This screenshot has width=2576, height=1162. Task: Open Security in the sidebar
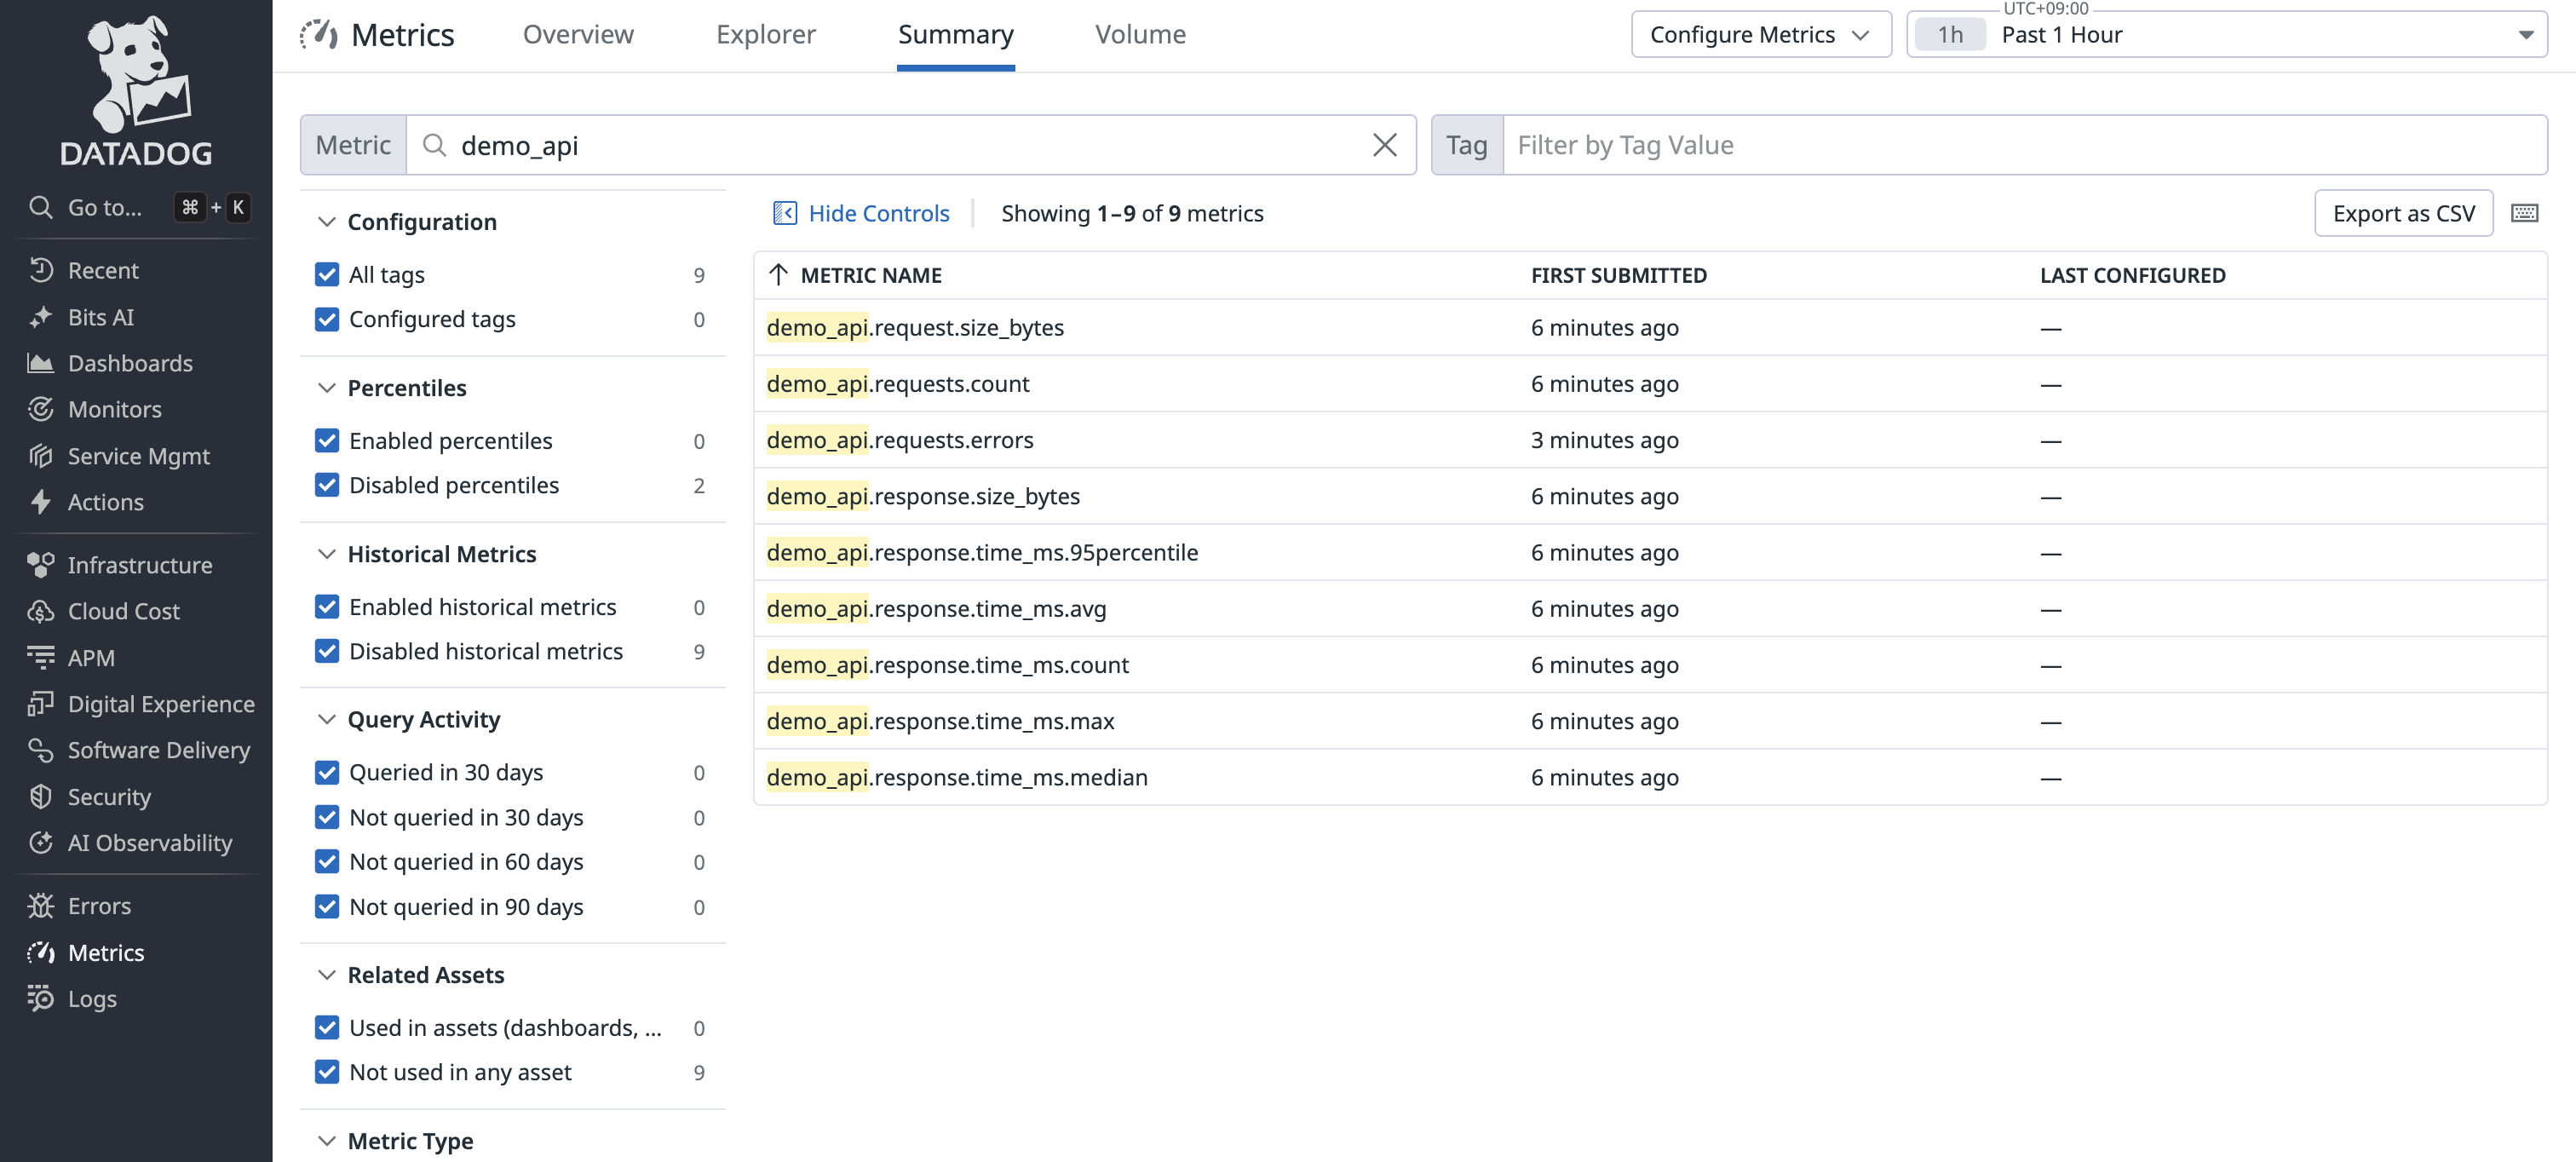(109, 797)
